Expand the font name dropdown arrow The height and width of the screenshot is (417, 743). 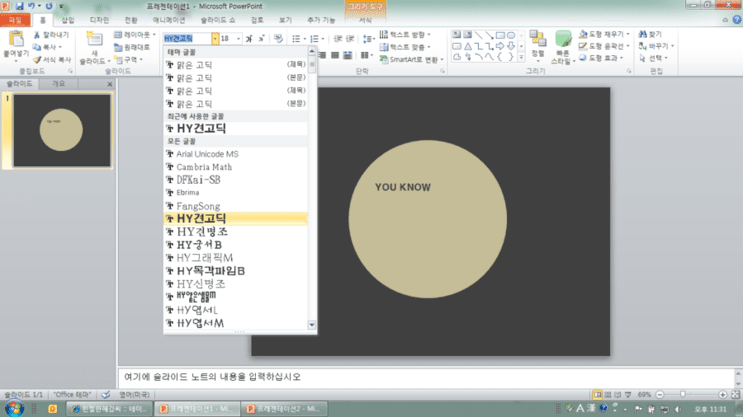(x=215, y=38)
